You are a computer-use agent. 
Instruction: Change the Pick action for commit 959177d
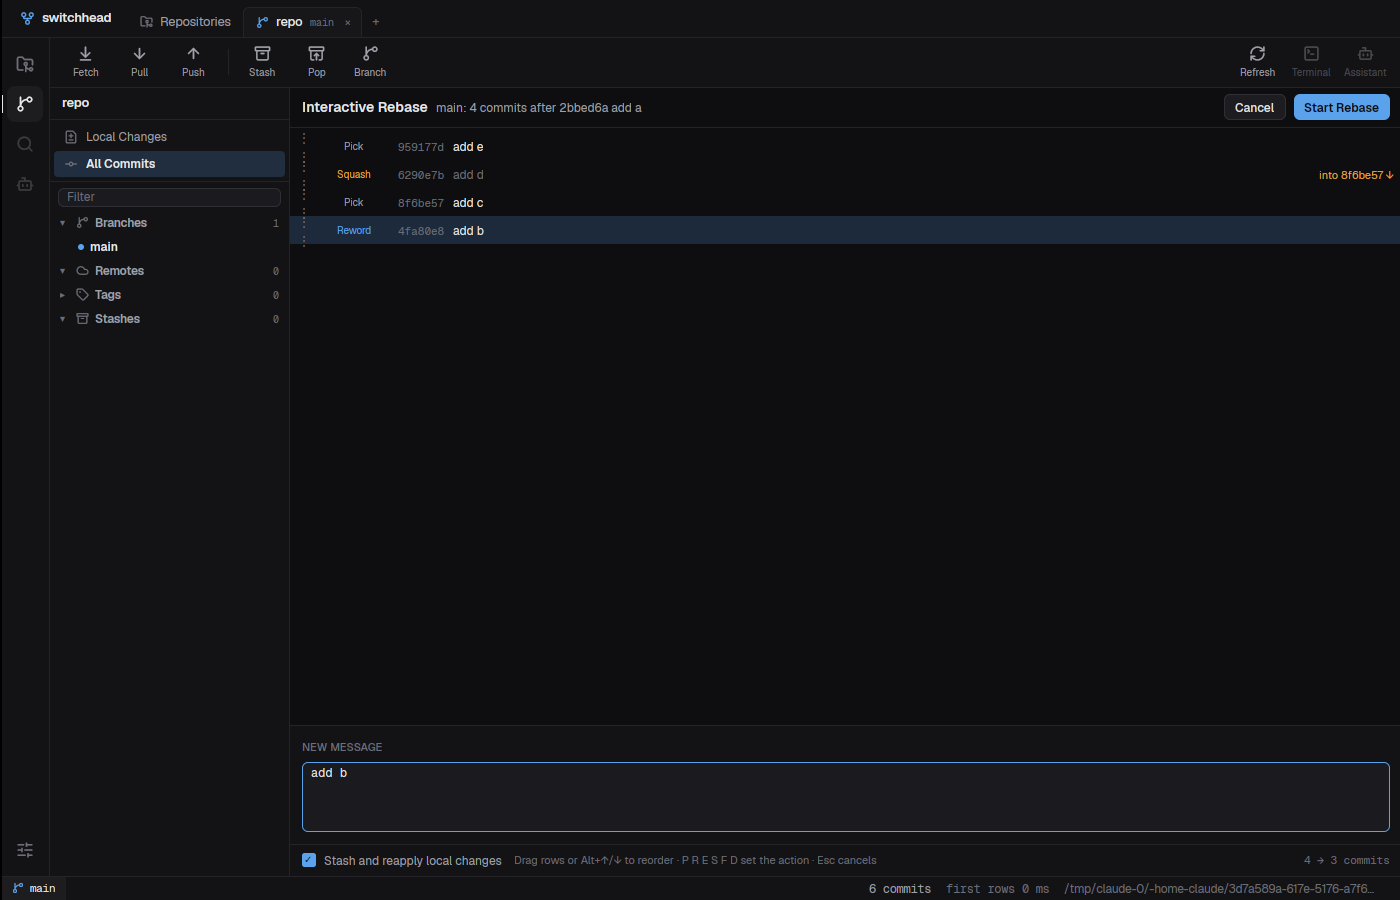point(354,146)
